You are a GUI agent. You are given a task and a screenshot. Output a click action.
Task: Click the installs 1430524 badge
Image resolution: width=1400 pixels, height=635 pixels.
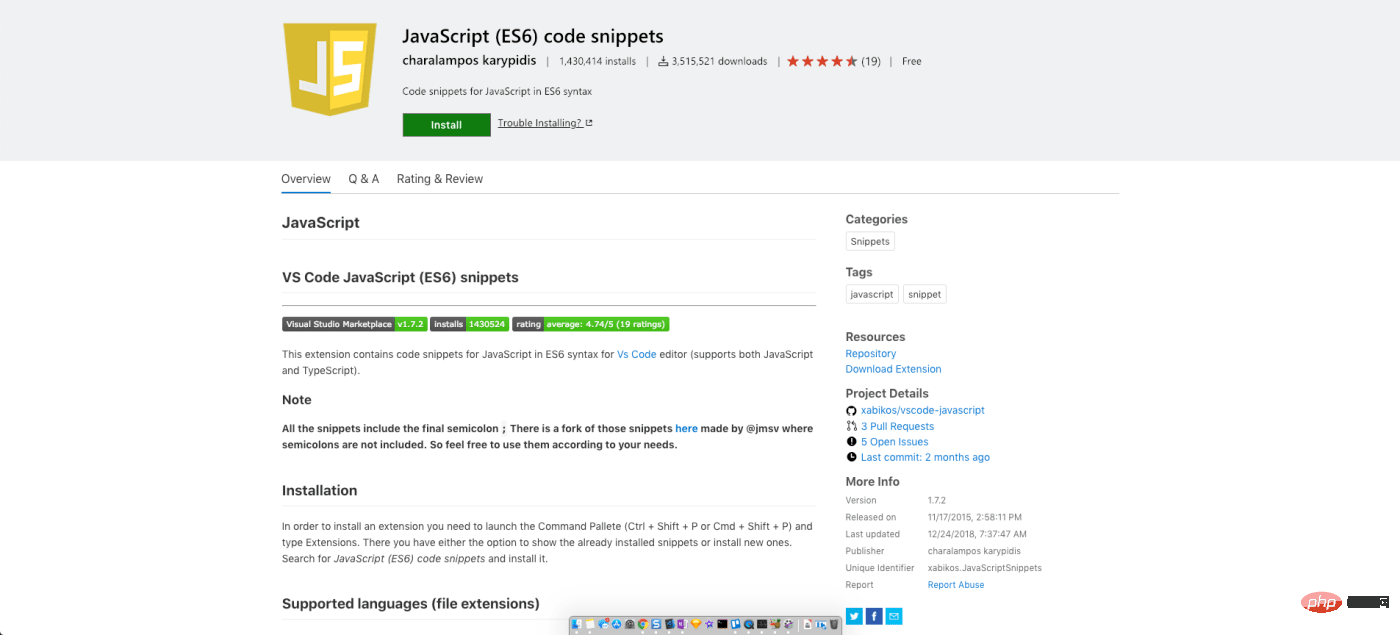pyautogui.click(x=470, y=324)
